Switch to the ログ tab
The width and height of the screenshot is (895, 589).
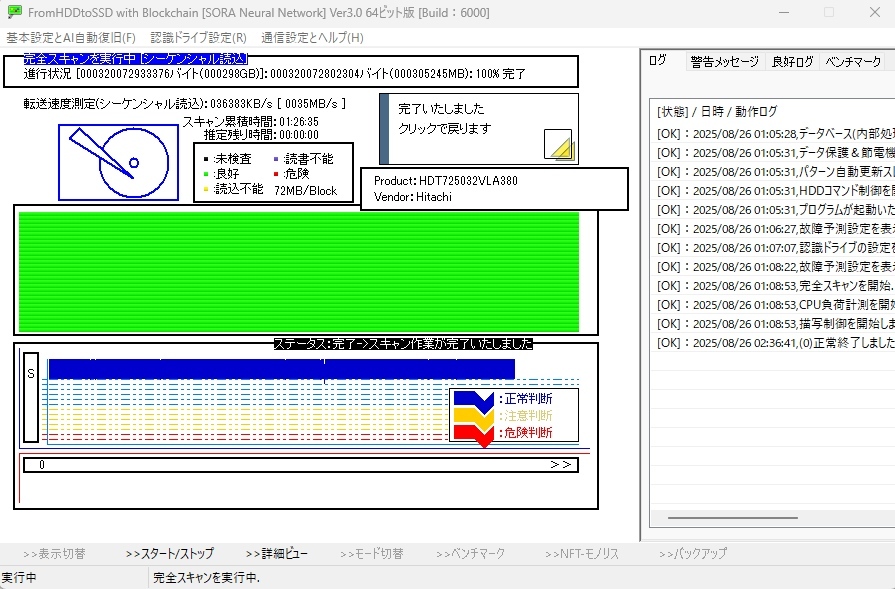click(x=658, y=60)
